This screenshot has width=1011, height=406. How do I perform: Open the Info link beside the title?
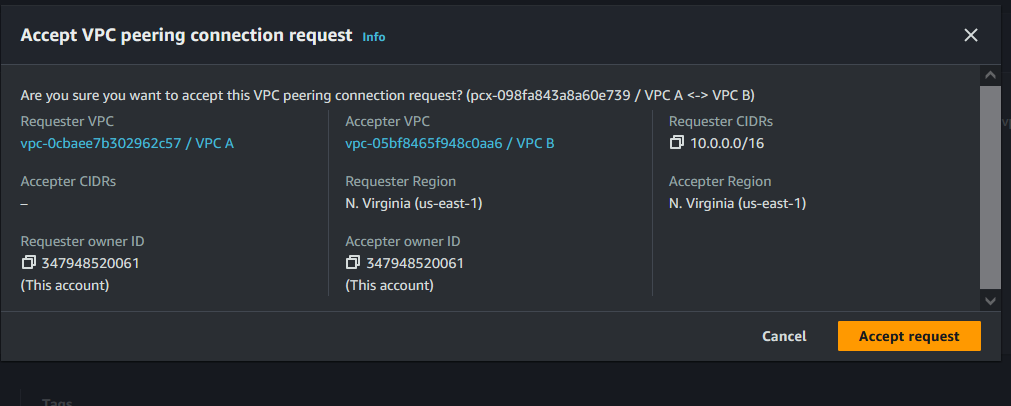coord(373,37)
